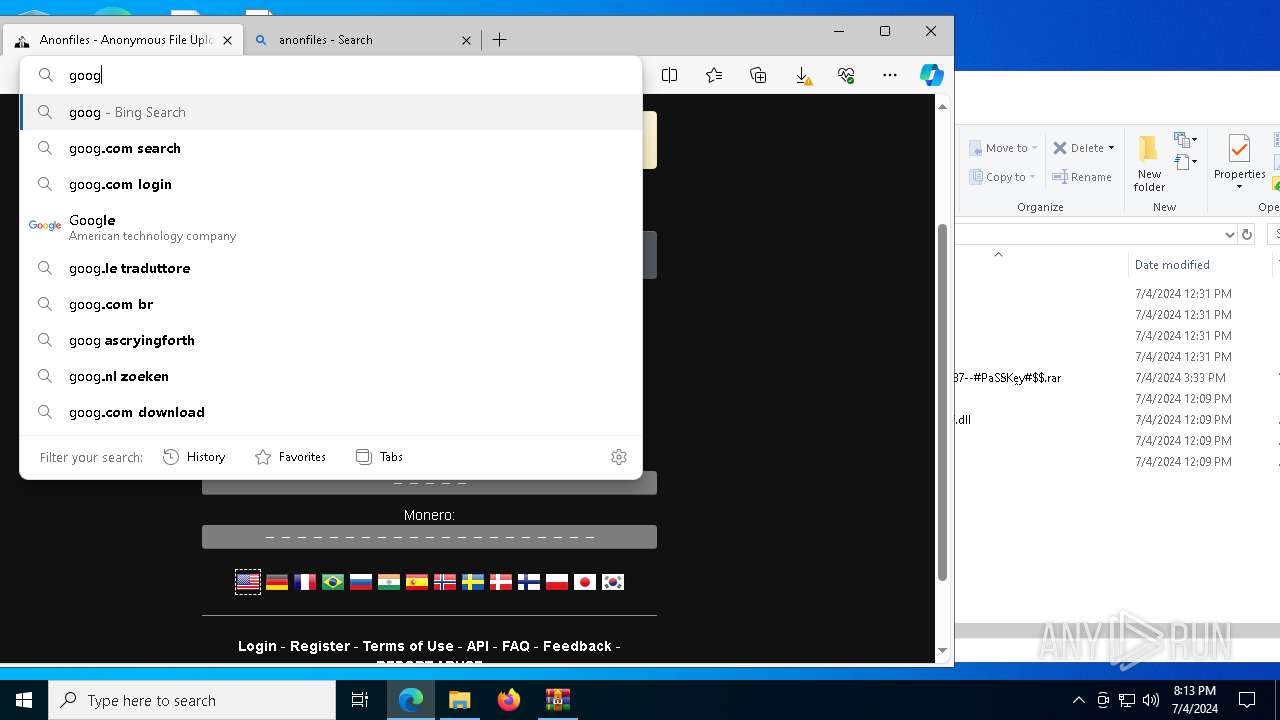Expand Delete dropdown arrow in Explorer
The width and height of the screenshot is (1280, 720).
coord(1111,148)
